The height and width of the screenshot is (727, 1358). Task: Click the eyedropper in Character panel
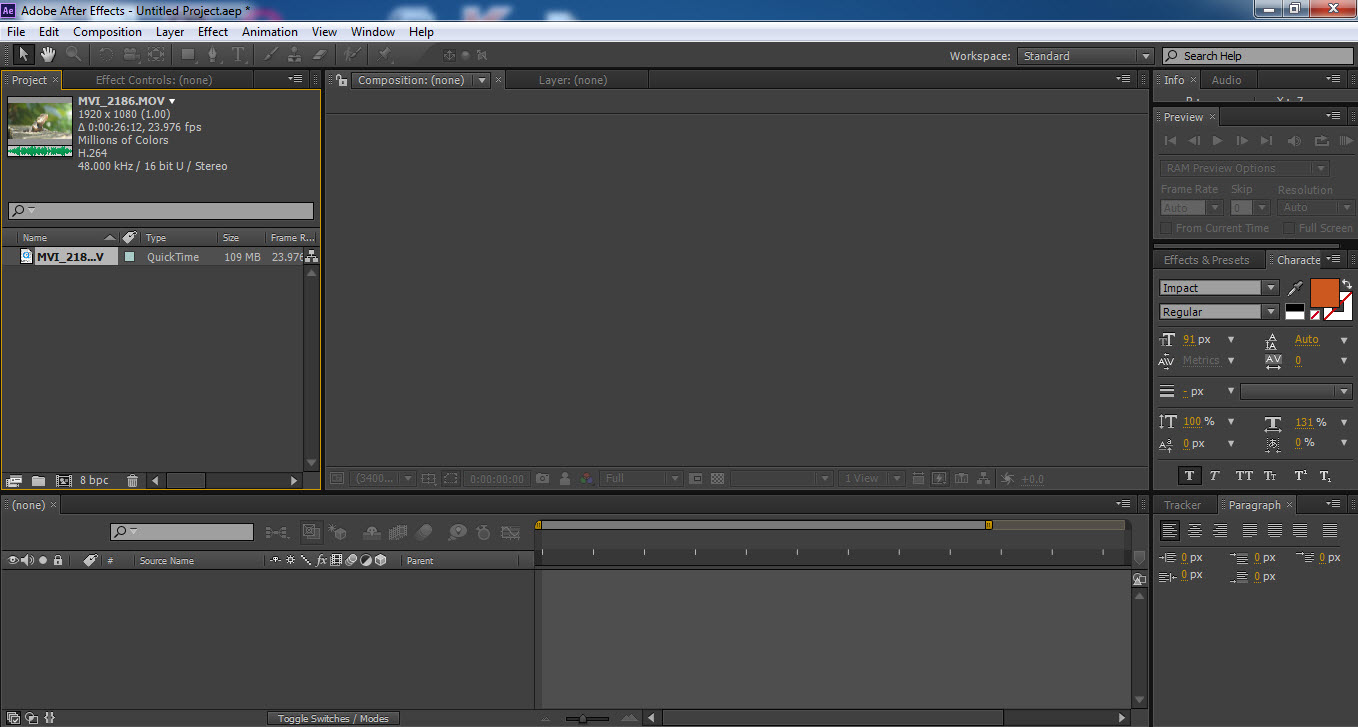(1295, 288)
